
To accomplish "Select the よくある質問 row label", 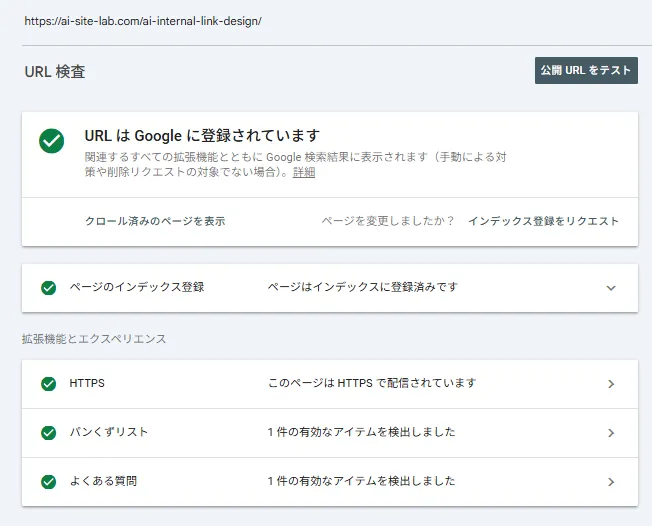I will 103,481.
